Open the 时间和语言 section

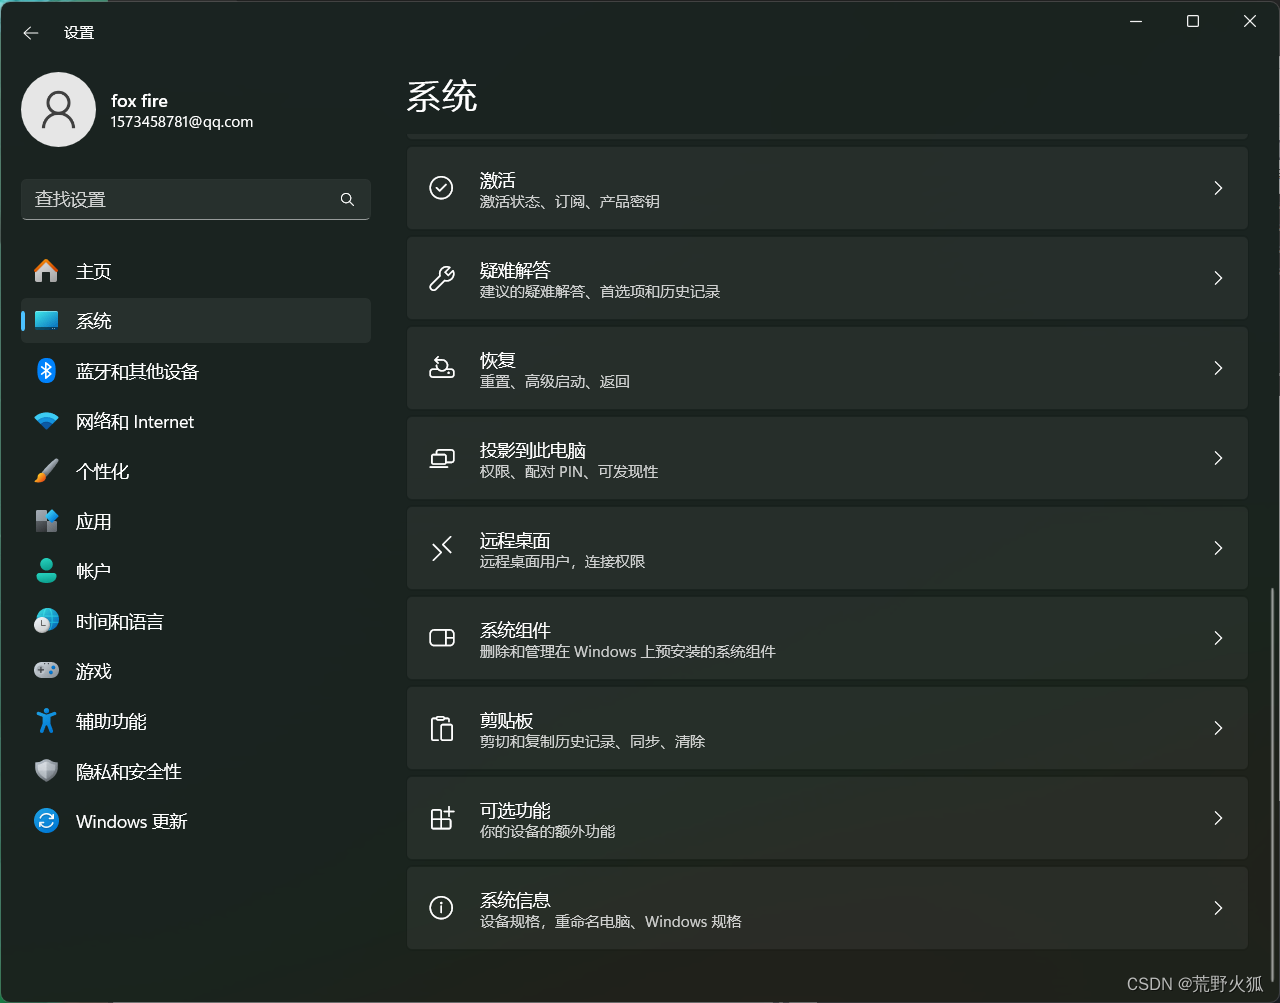click(196, 621)
